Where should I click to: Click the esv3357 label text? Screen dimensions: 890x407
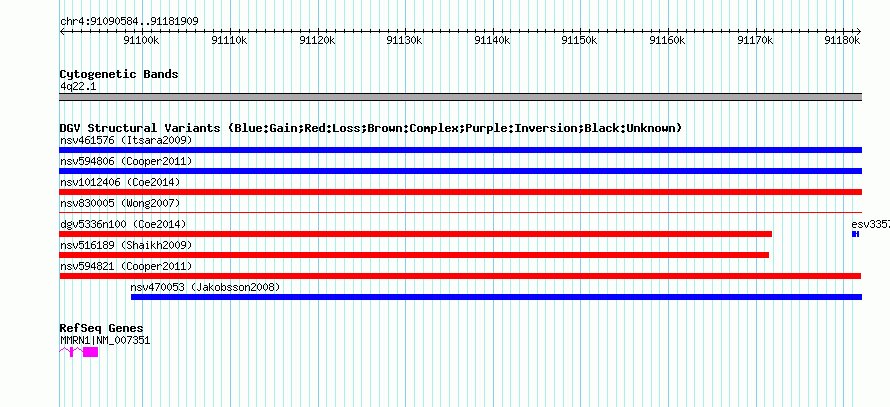[870, 224]
